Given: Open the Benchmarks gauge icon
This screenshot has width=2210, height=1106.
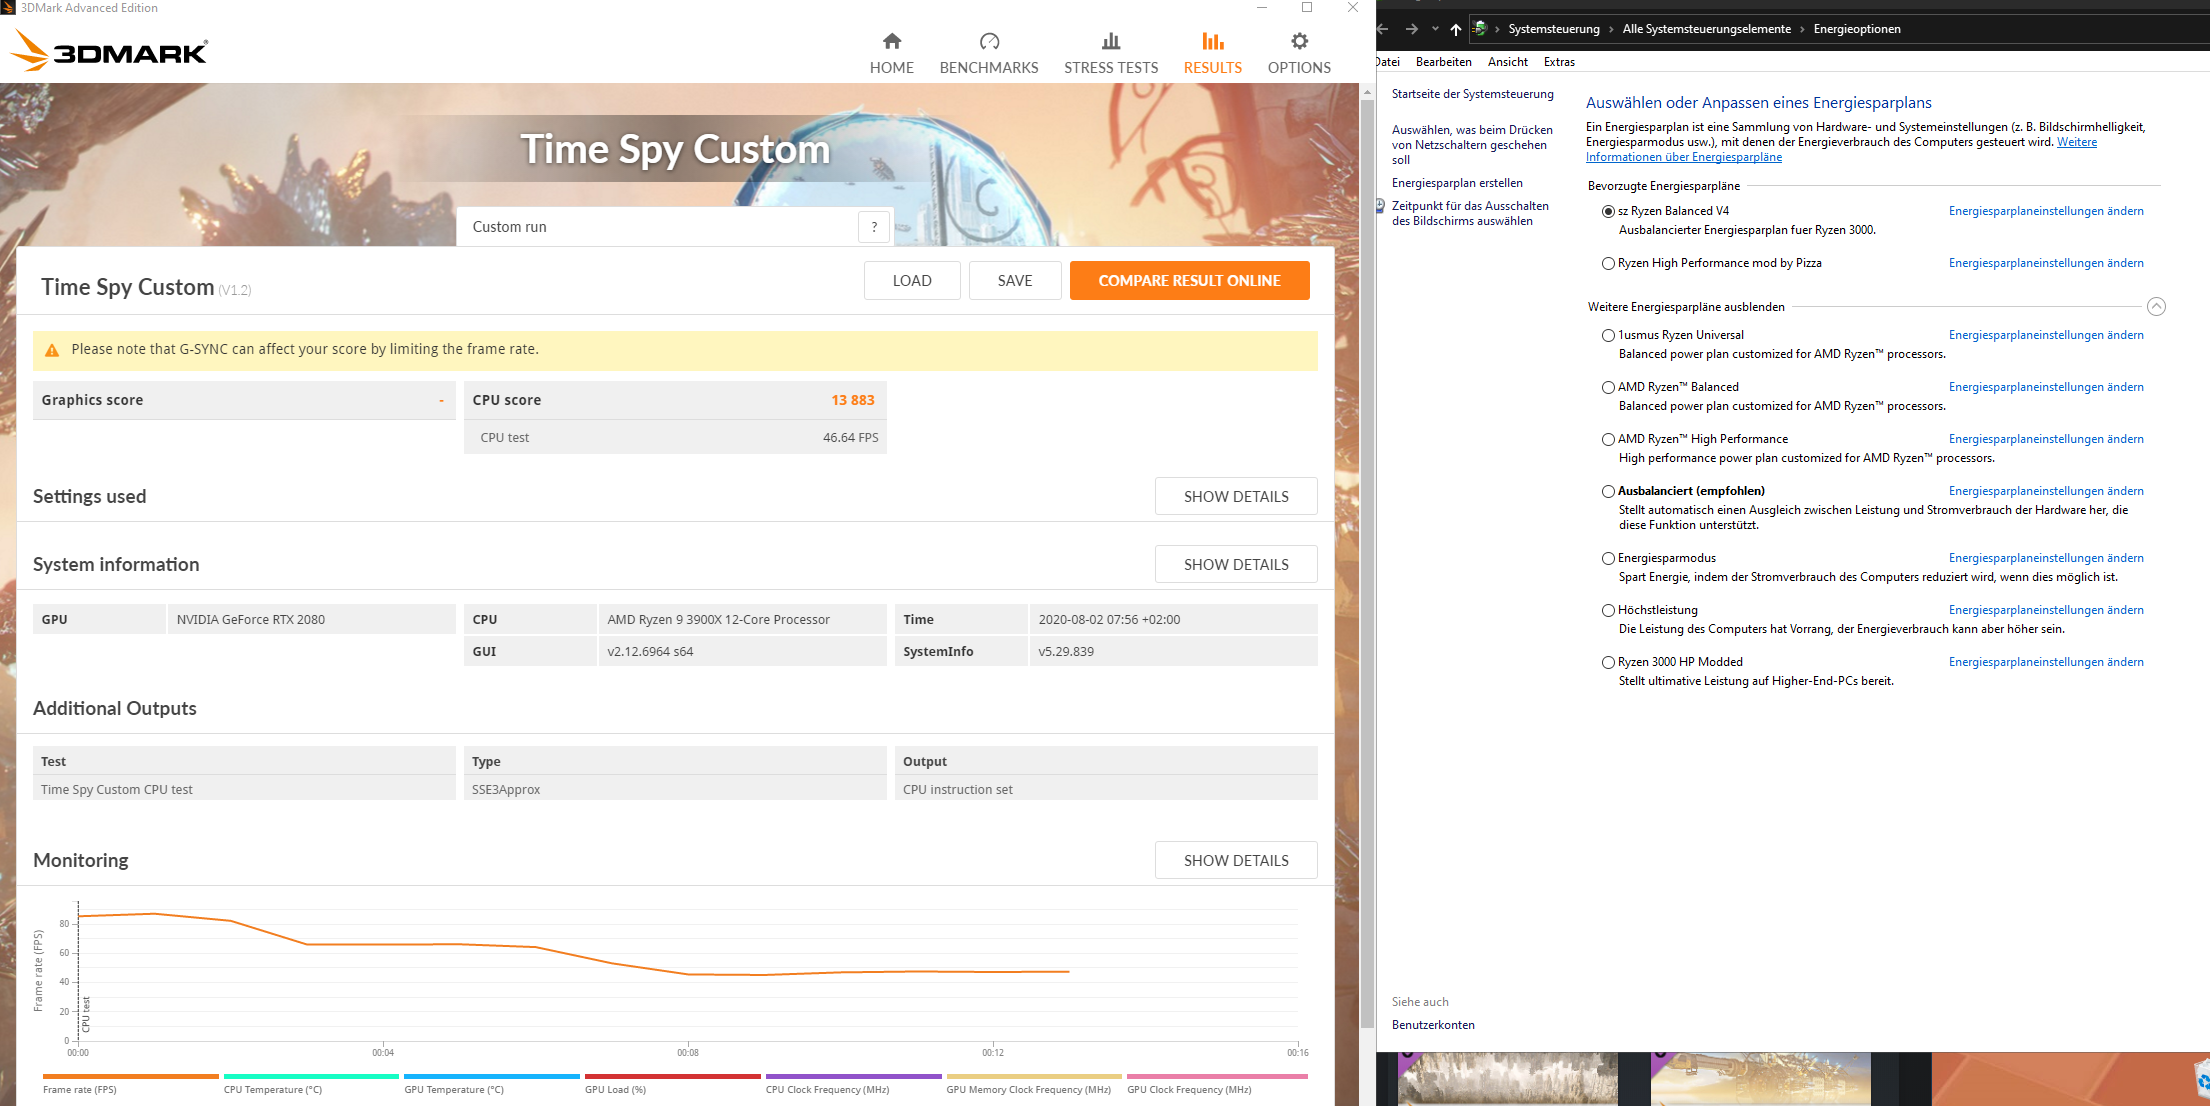Looking at the screenshot, I should pos(989,41).
